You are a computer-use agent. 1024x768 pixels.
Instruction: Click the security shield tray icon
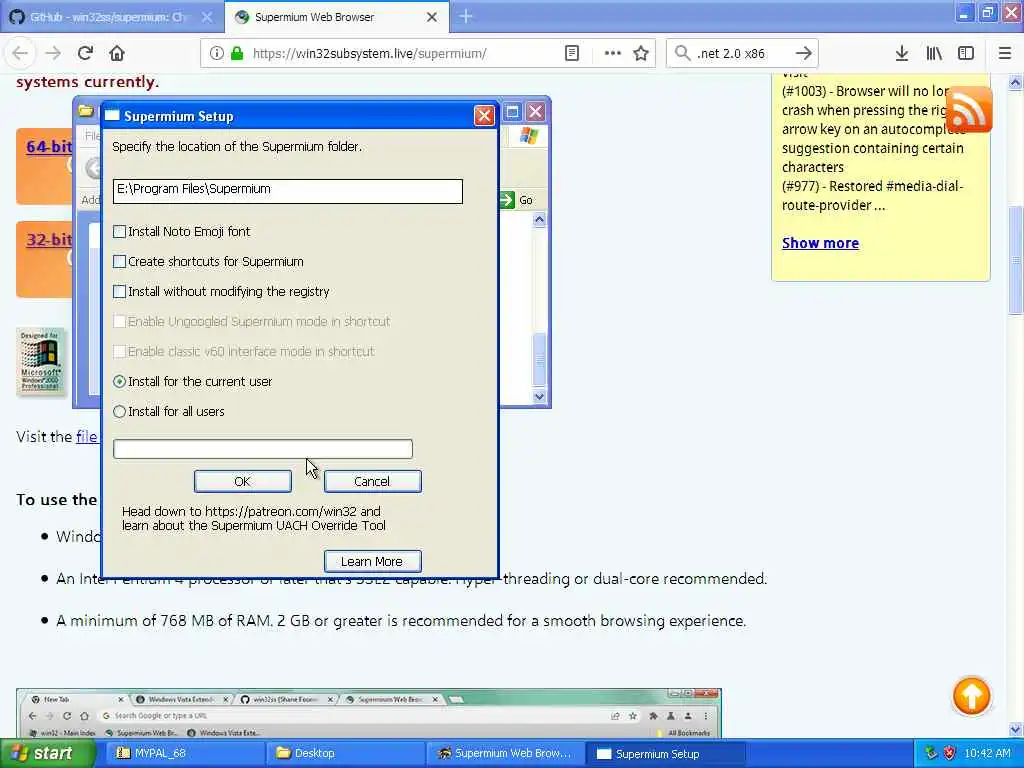[x=950, y=753]
